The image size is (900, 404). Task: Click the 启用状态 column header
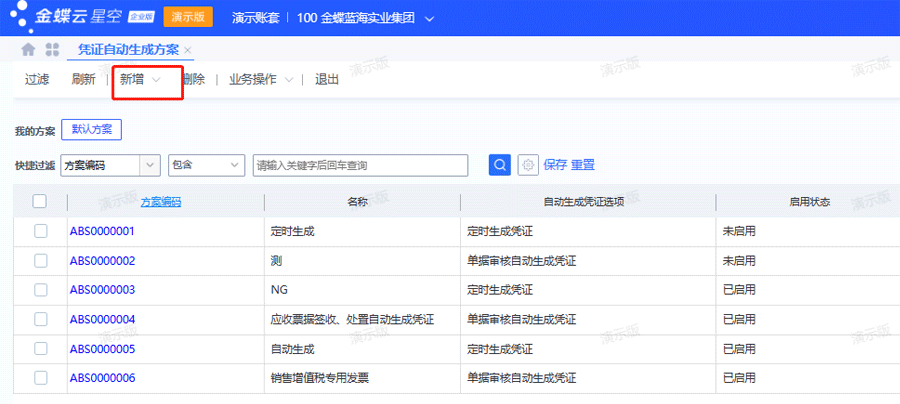[x=810, y=201]
